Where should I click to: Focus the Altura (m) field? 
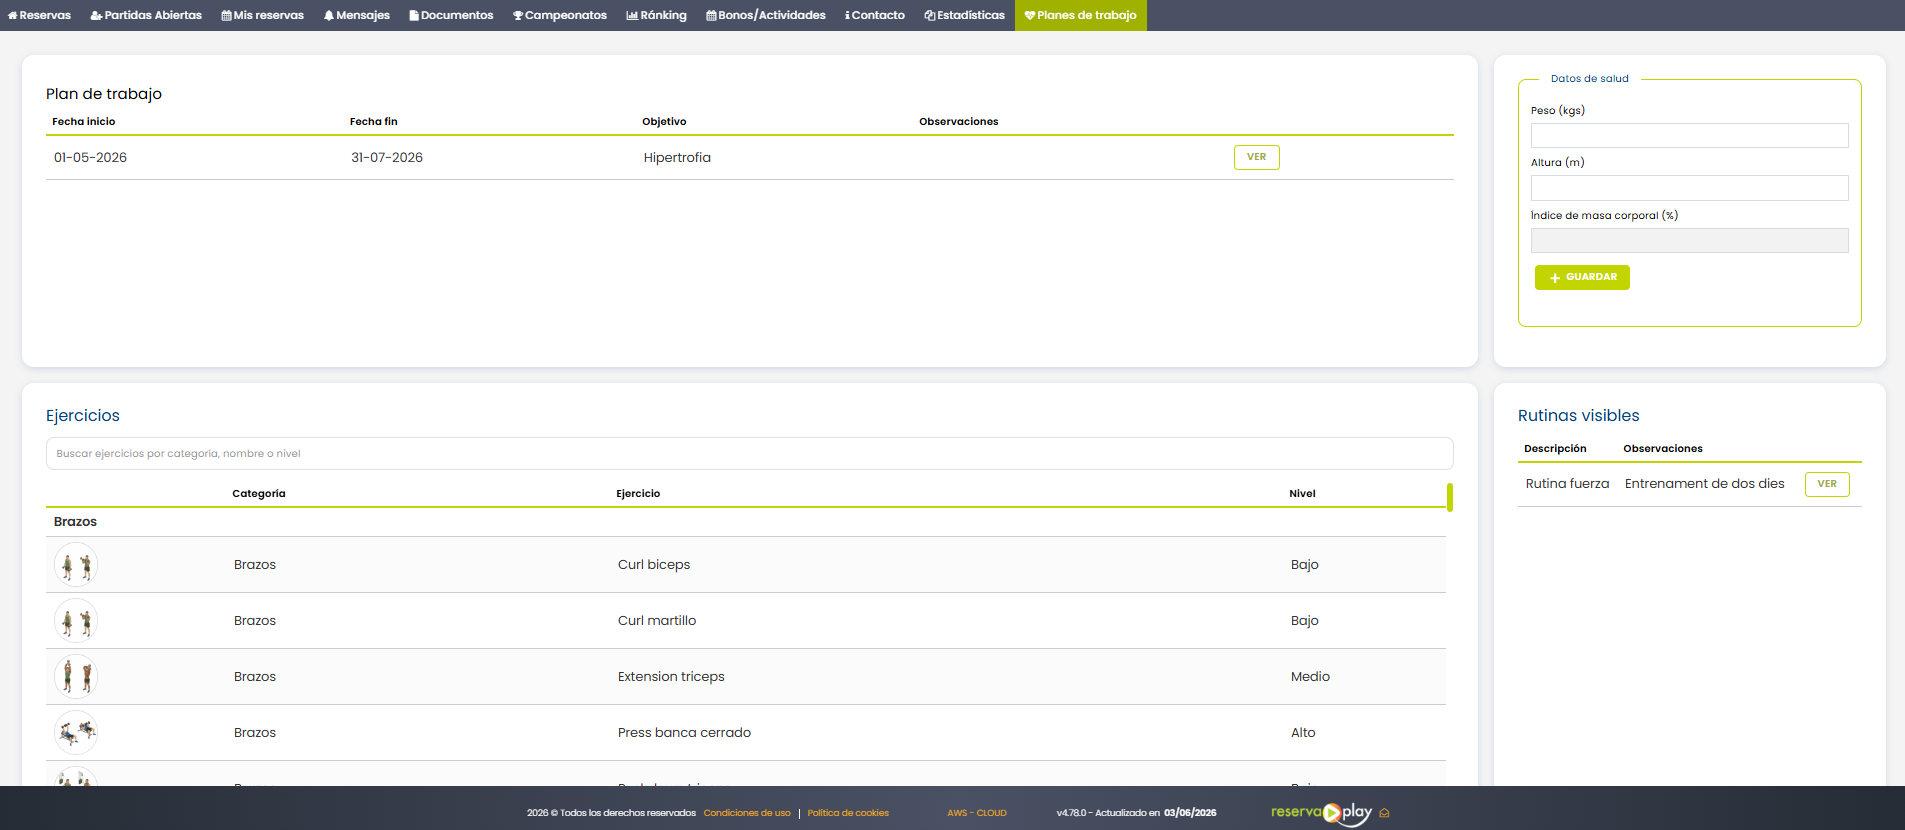(1690, 188)
